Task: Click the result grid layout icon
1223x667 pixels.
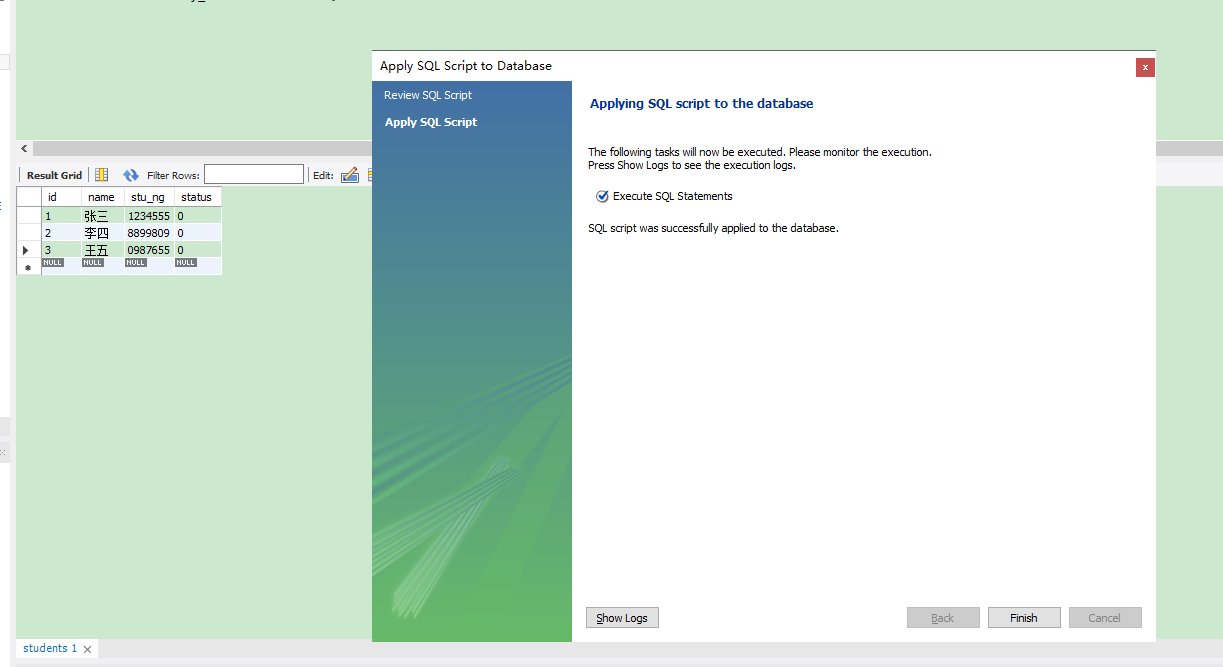Action: (x=101, y=175)
